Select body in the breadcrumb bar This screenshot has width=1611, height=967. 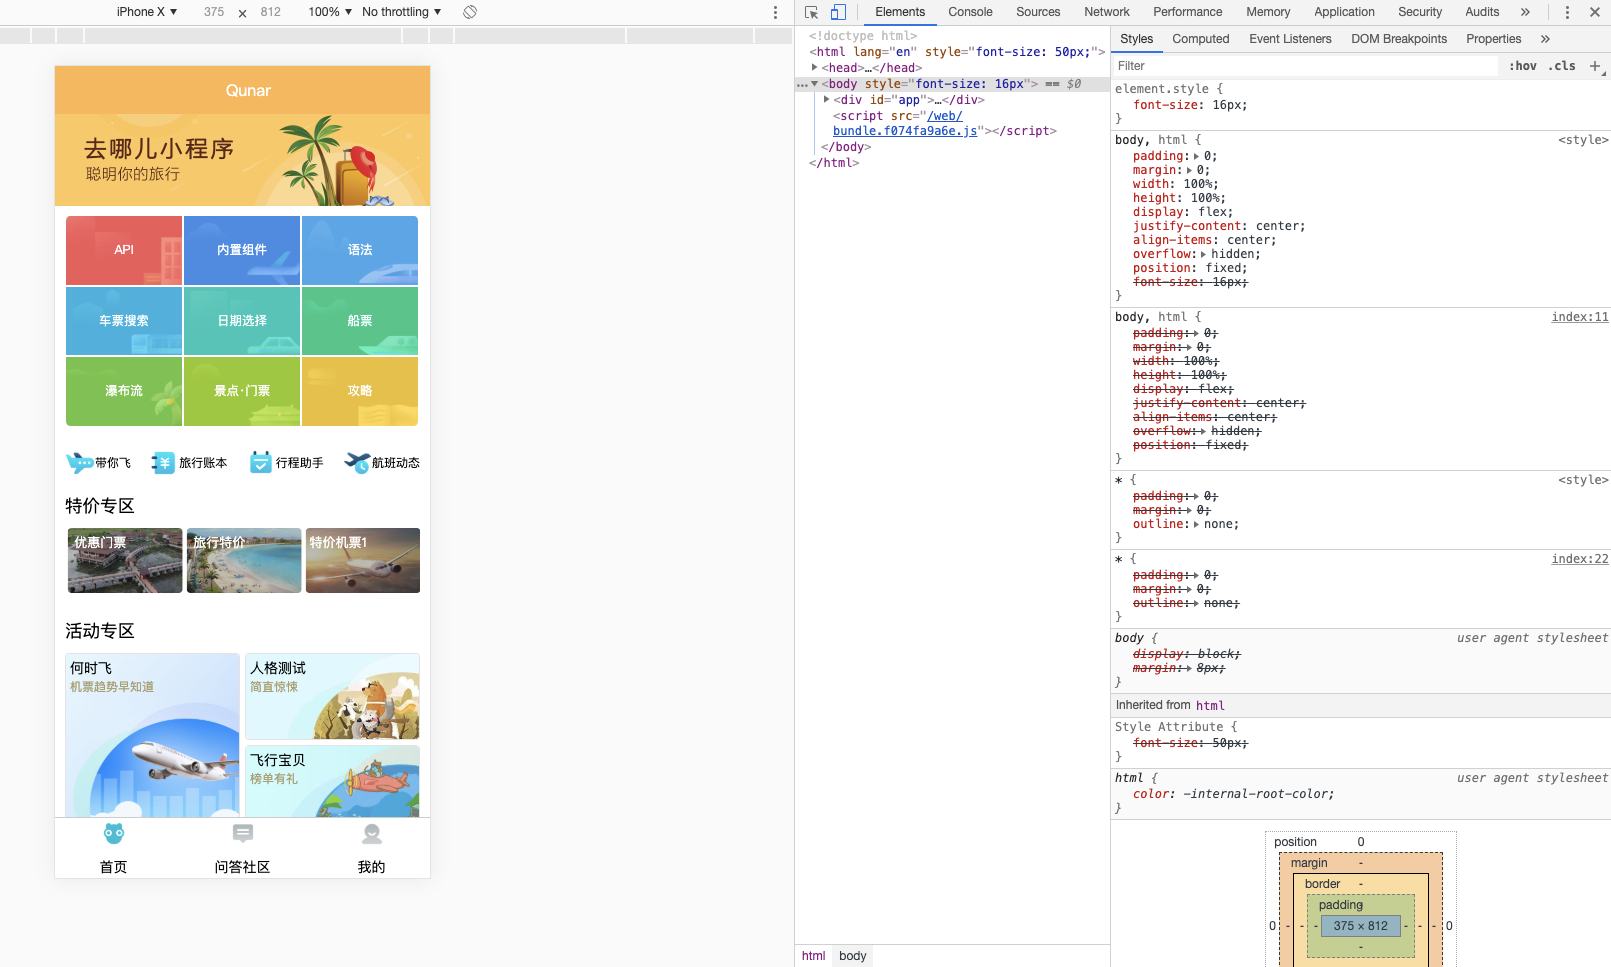click(853, 956)
